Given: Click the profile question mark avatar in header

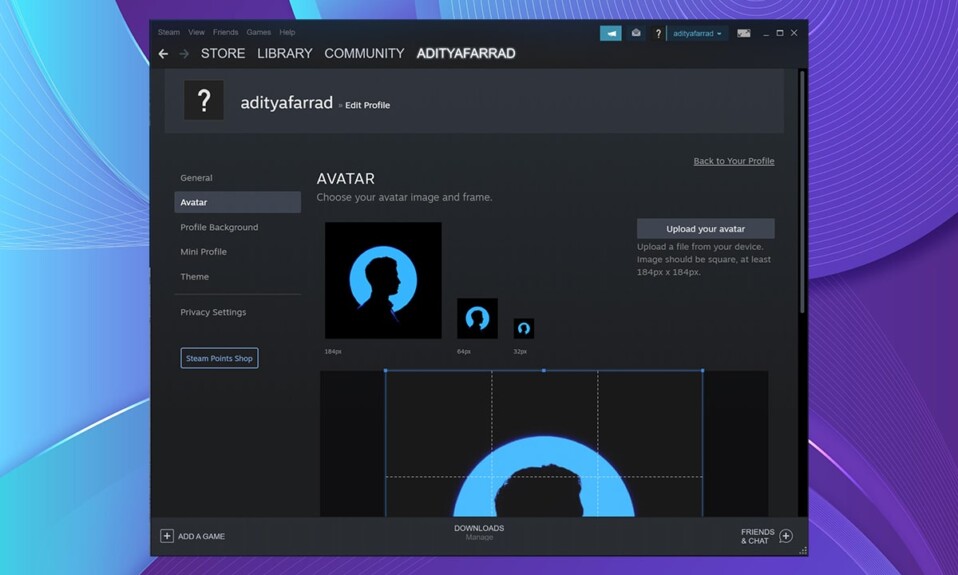Looking at the screenshot, I should (x=204, y=101).
